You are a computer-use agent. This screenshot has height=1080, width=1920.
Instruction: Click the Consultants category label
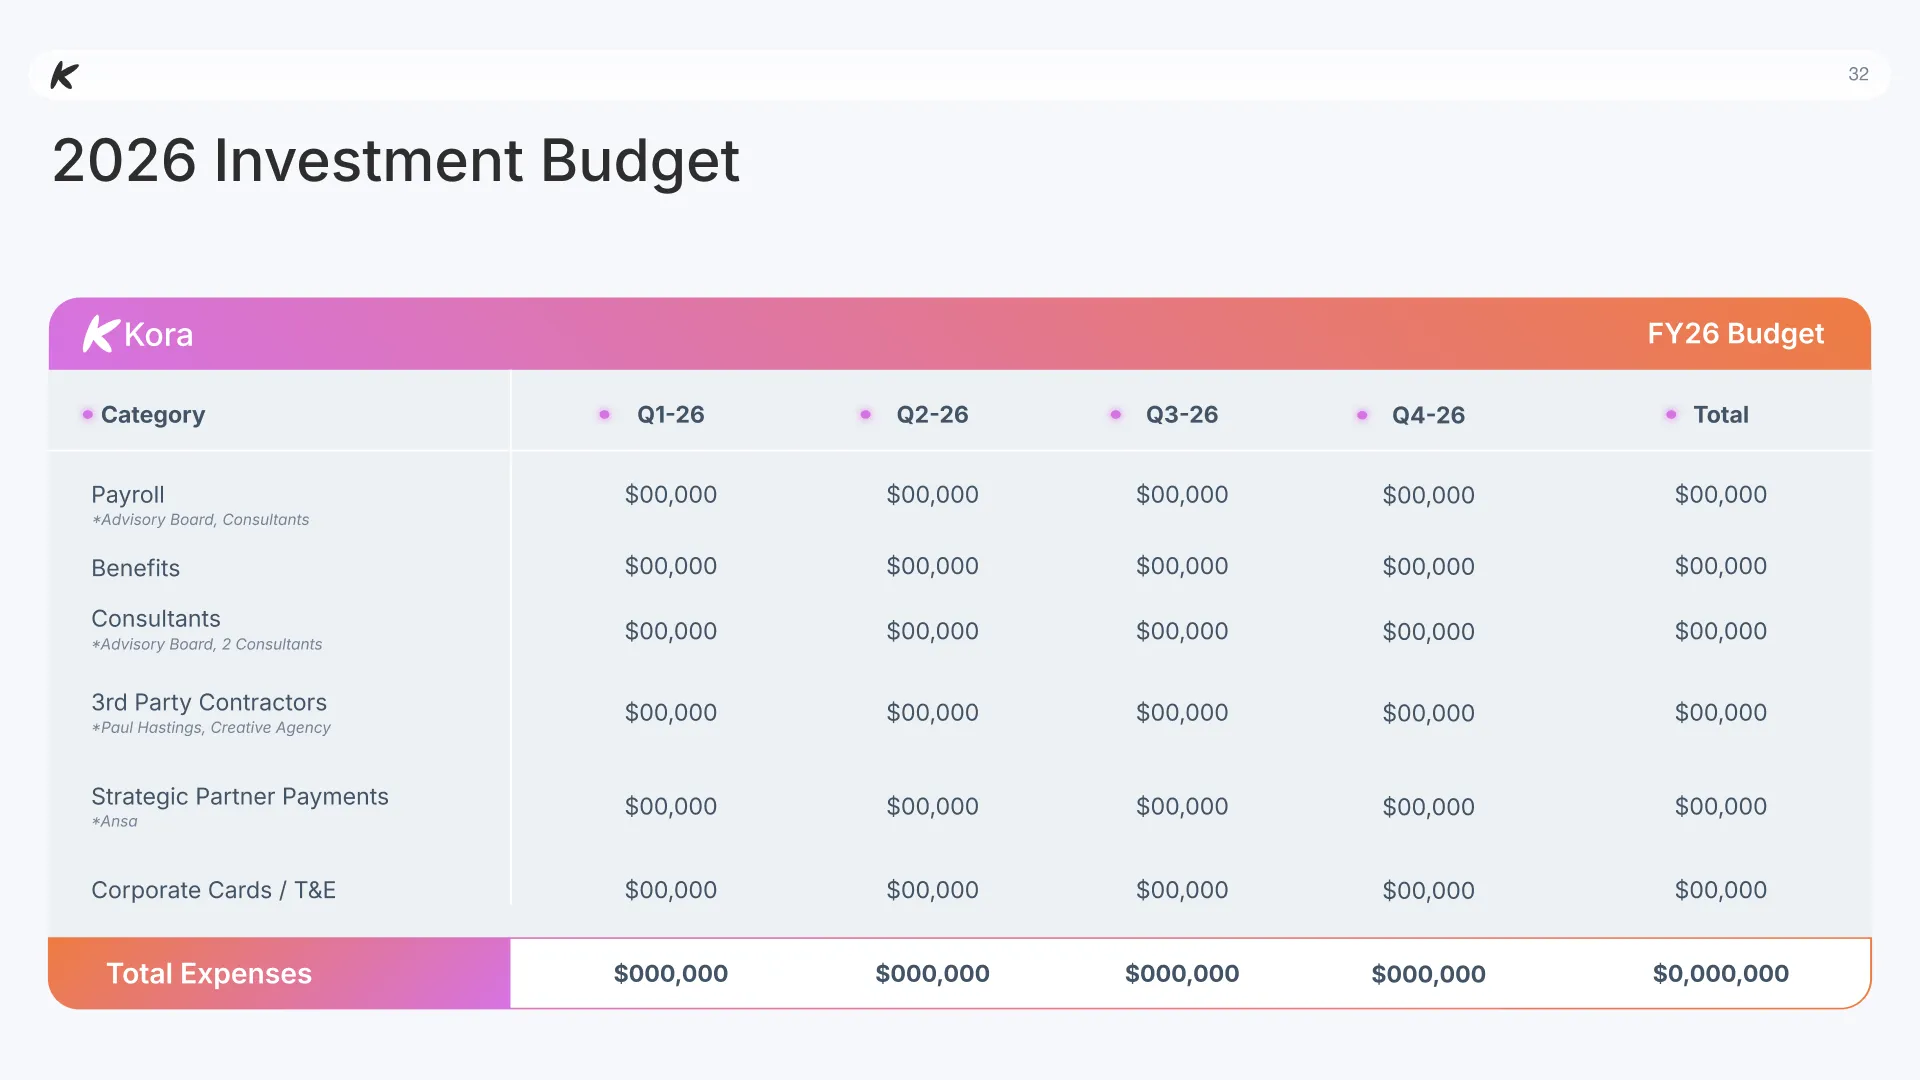point(156,619)
